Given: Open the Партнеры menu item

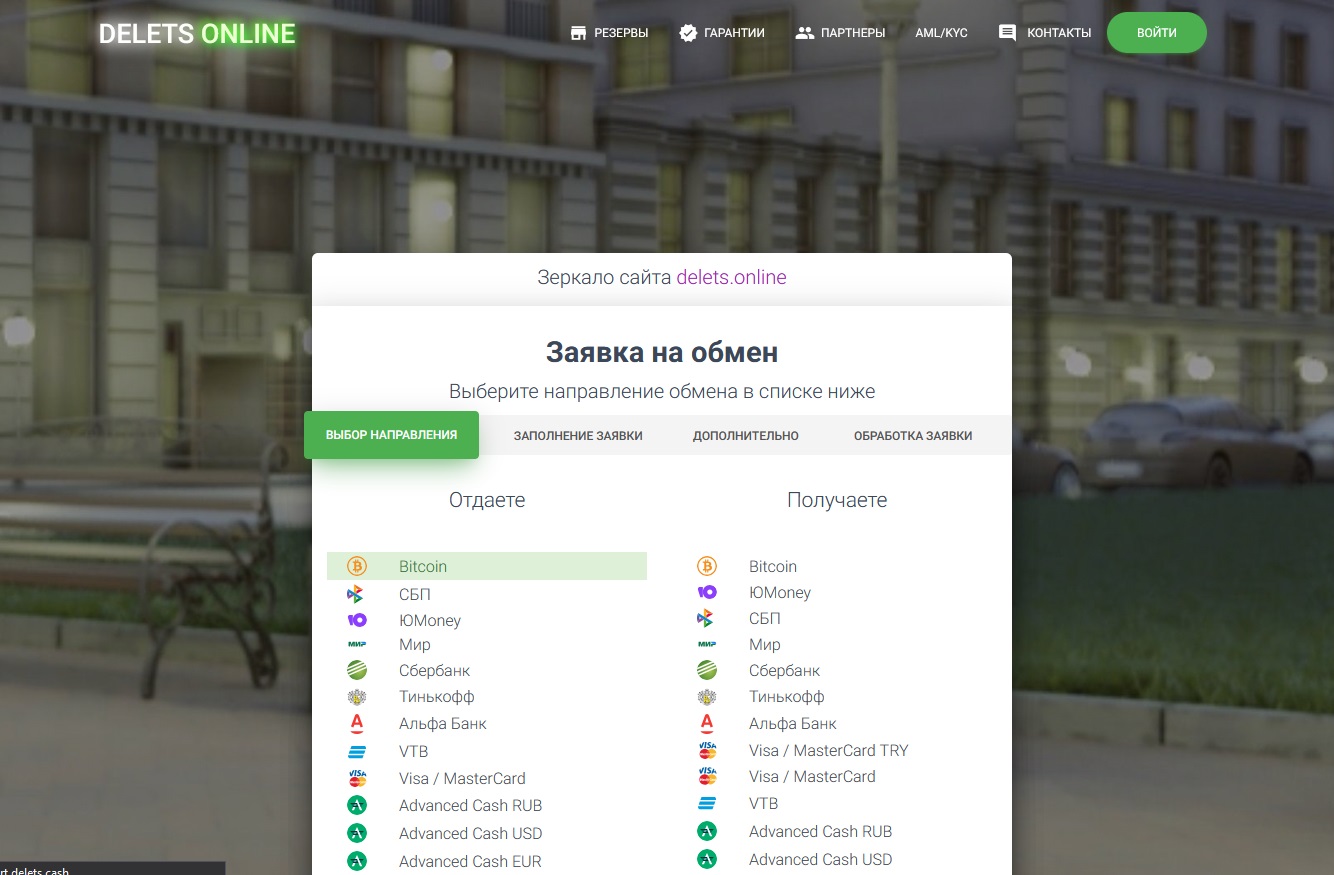Looking at the screenshot, I should 840,33.
